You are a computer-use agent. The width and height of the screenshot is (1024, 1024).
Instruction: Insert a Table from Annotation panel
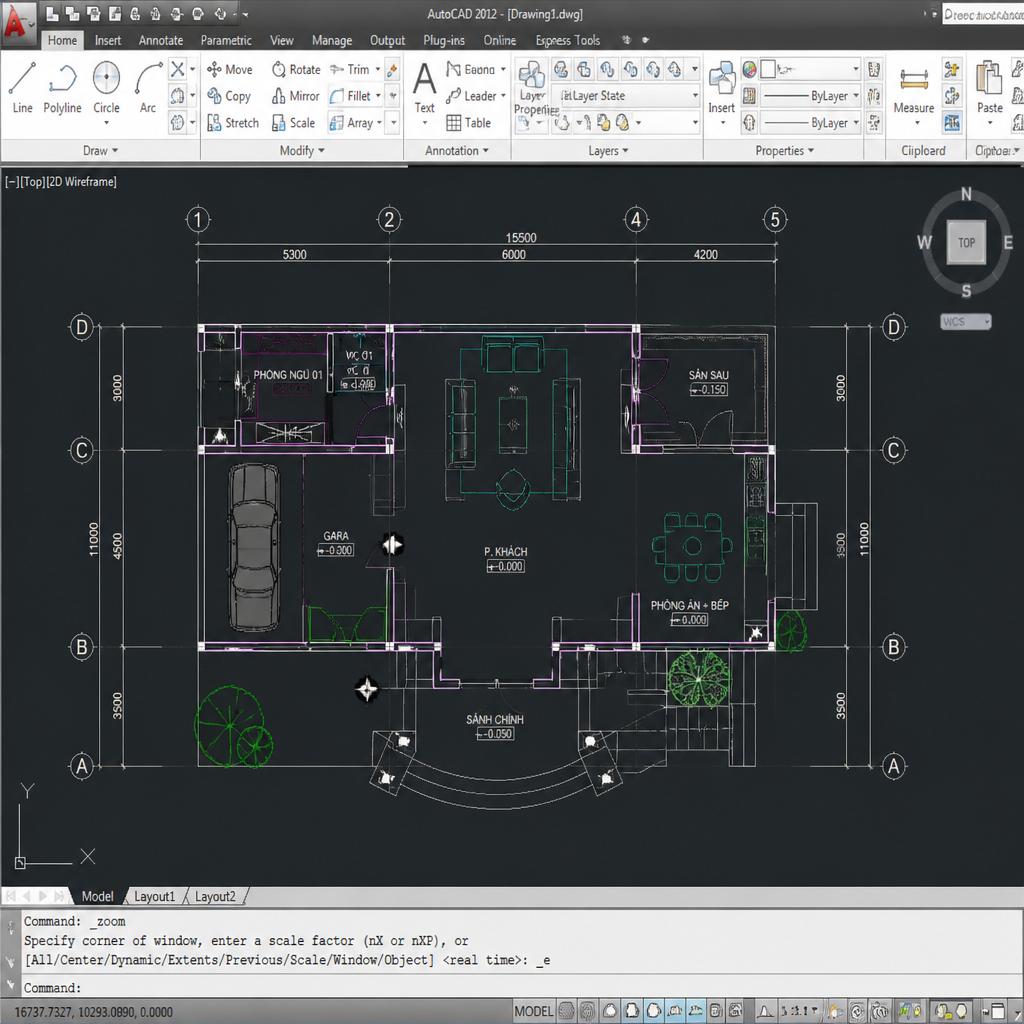coord(468,123)
